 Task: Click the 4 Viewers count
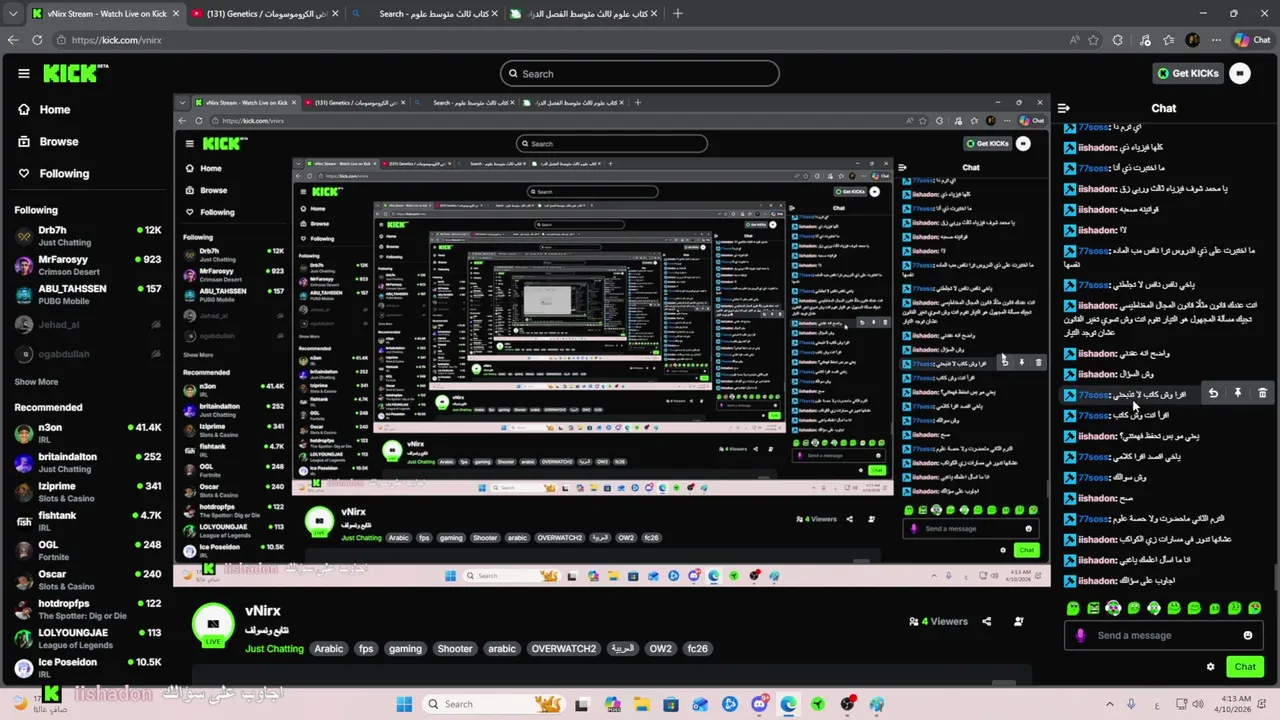pyautogui.click(x=939, y=621)
